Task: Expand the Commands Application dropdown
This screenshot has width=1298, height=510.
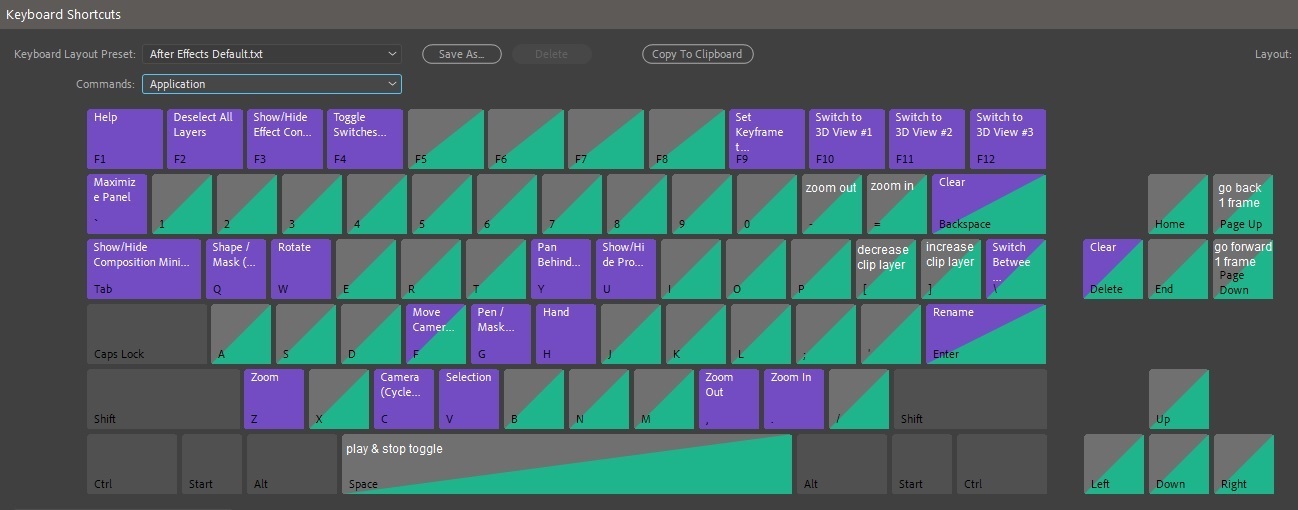Action: pos(271,84)
